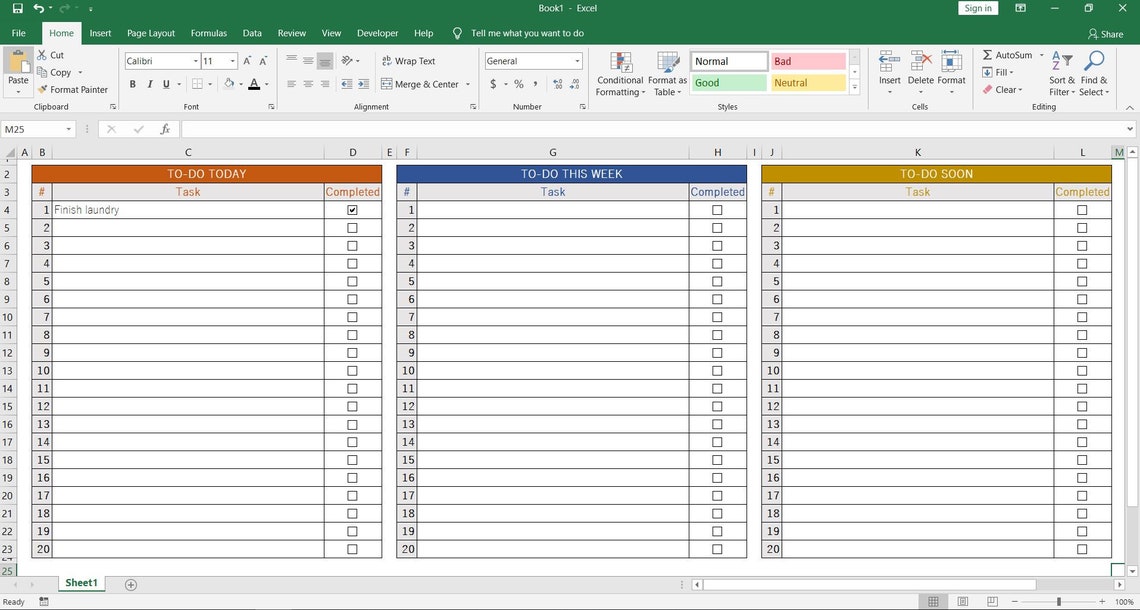The height and width of the screenshot is (610, 1140).
Task: Click the Sign in button
Action: [976, 7]
